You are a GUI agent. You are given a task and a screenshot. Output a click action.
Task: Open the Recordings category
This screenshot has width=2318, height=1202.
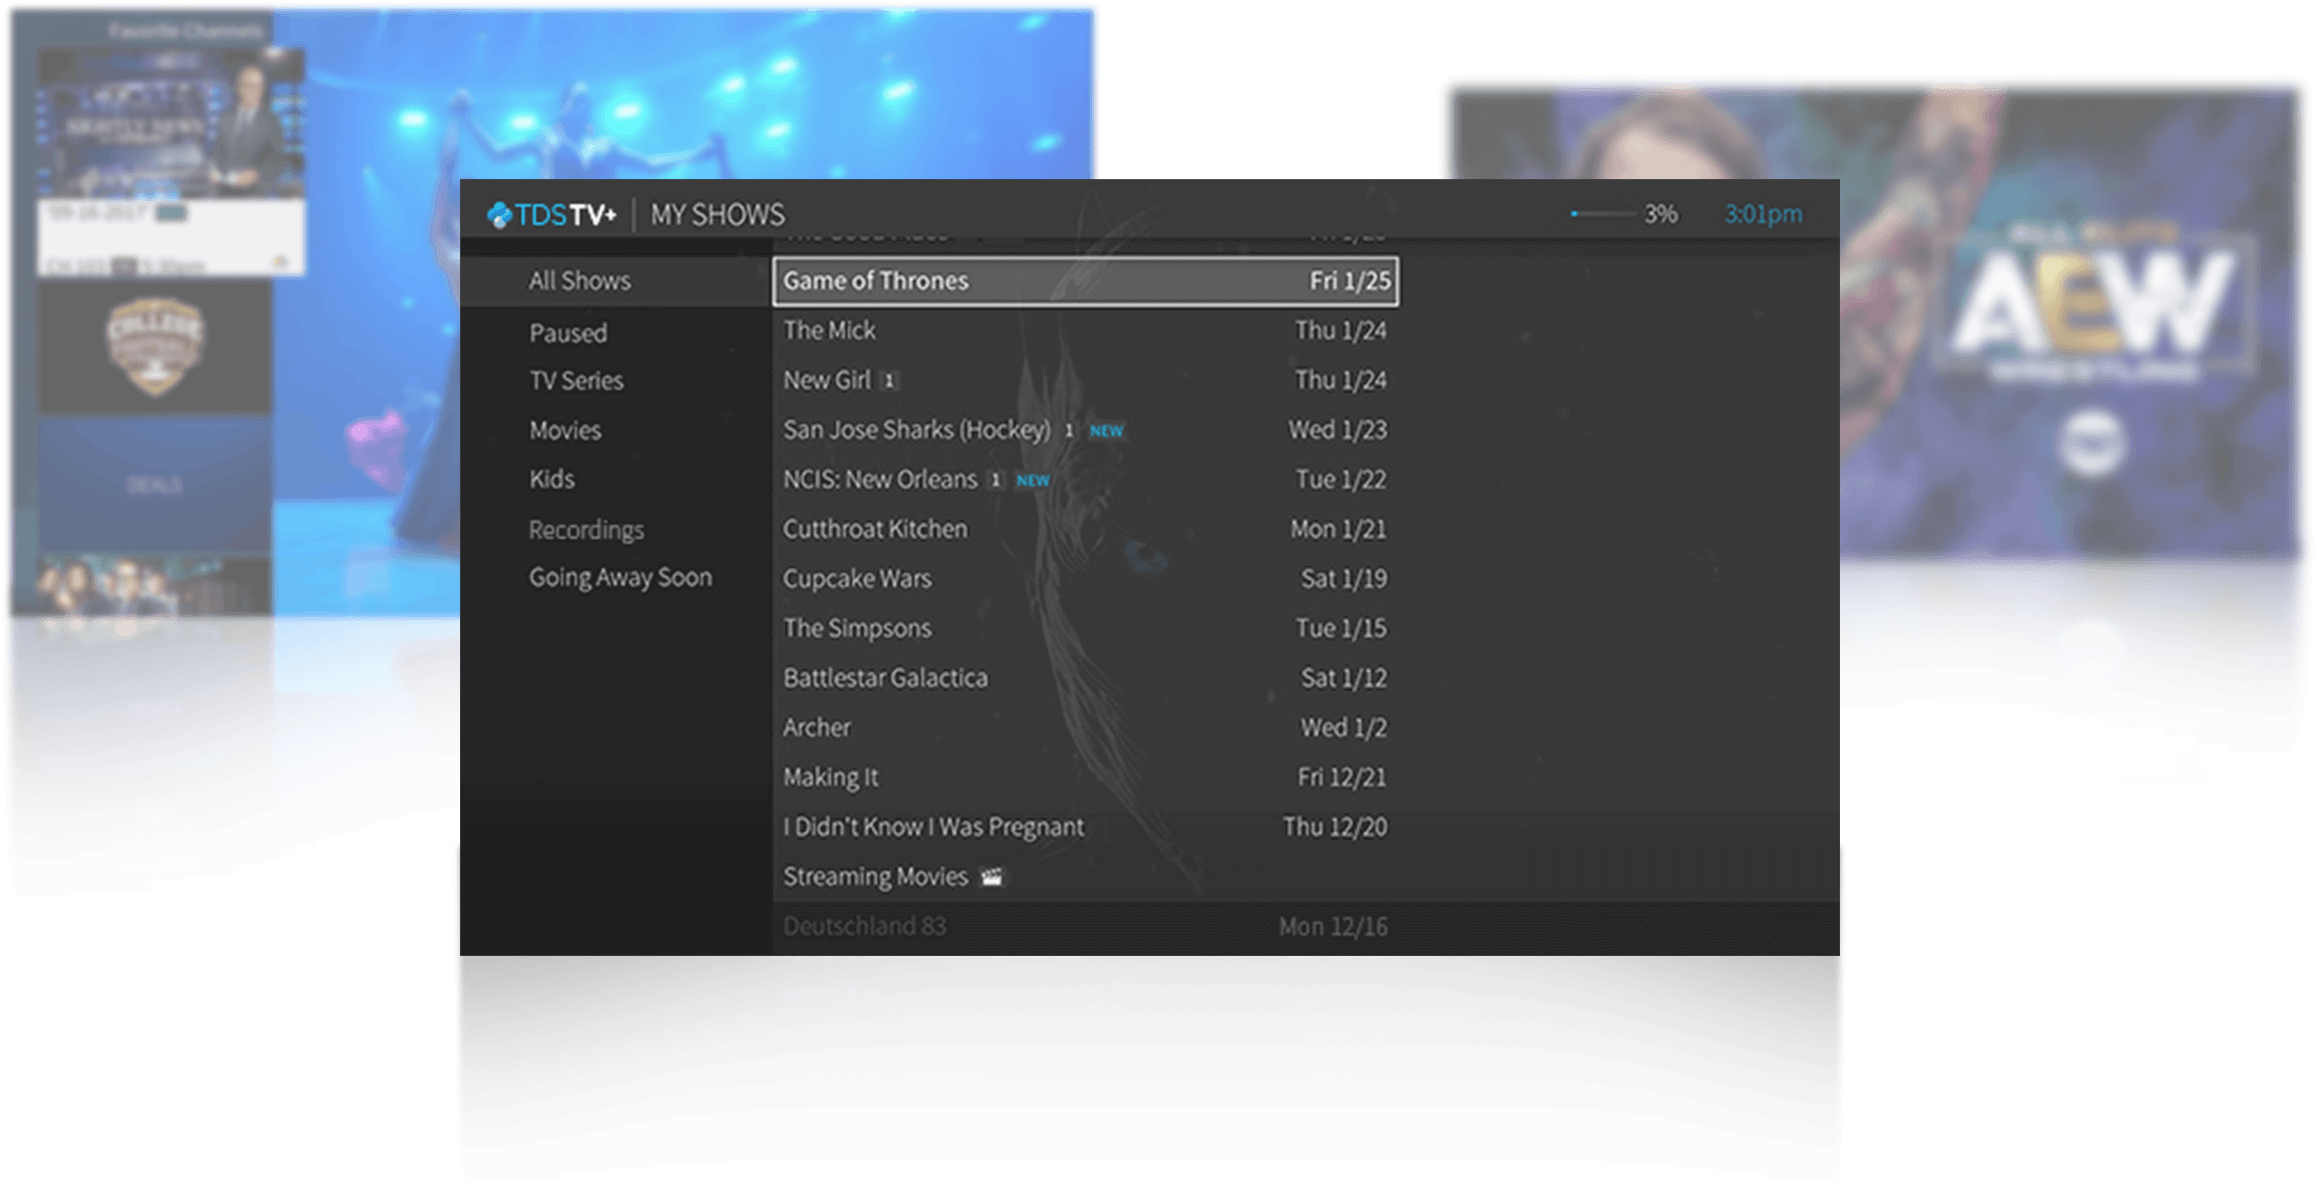tap(586, 530)
